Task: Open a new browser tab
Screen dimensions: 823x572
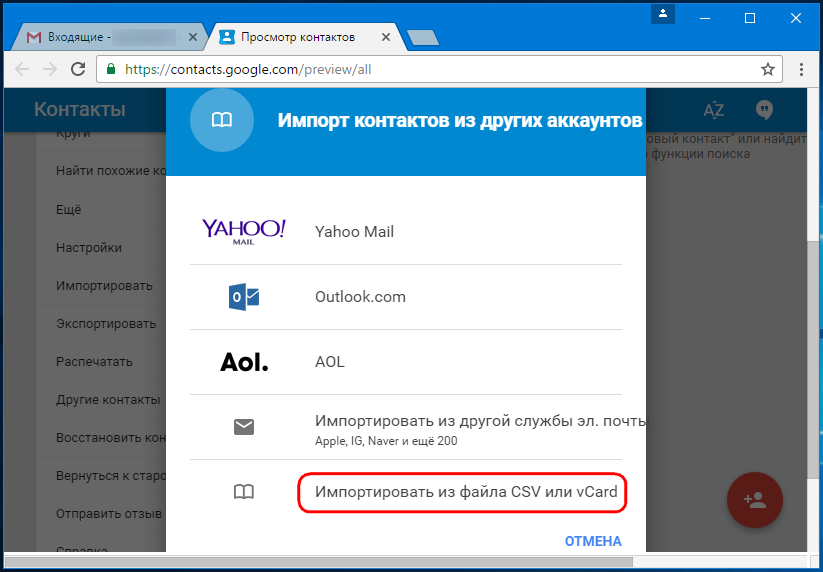Action: click(x=423, y=38)
